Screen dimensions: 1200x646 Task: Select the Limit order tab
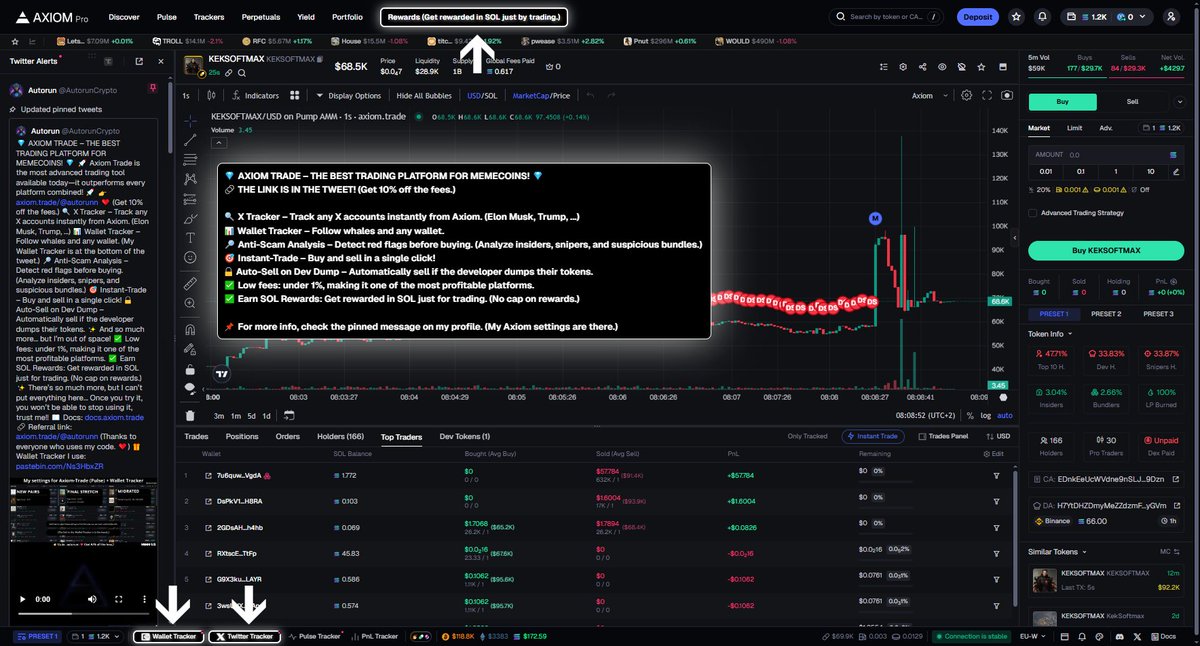(x=1075, y=128)
